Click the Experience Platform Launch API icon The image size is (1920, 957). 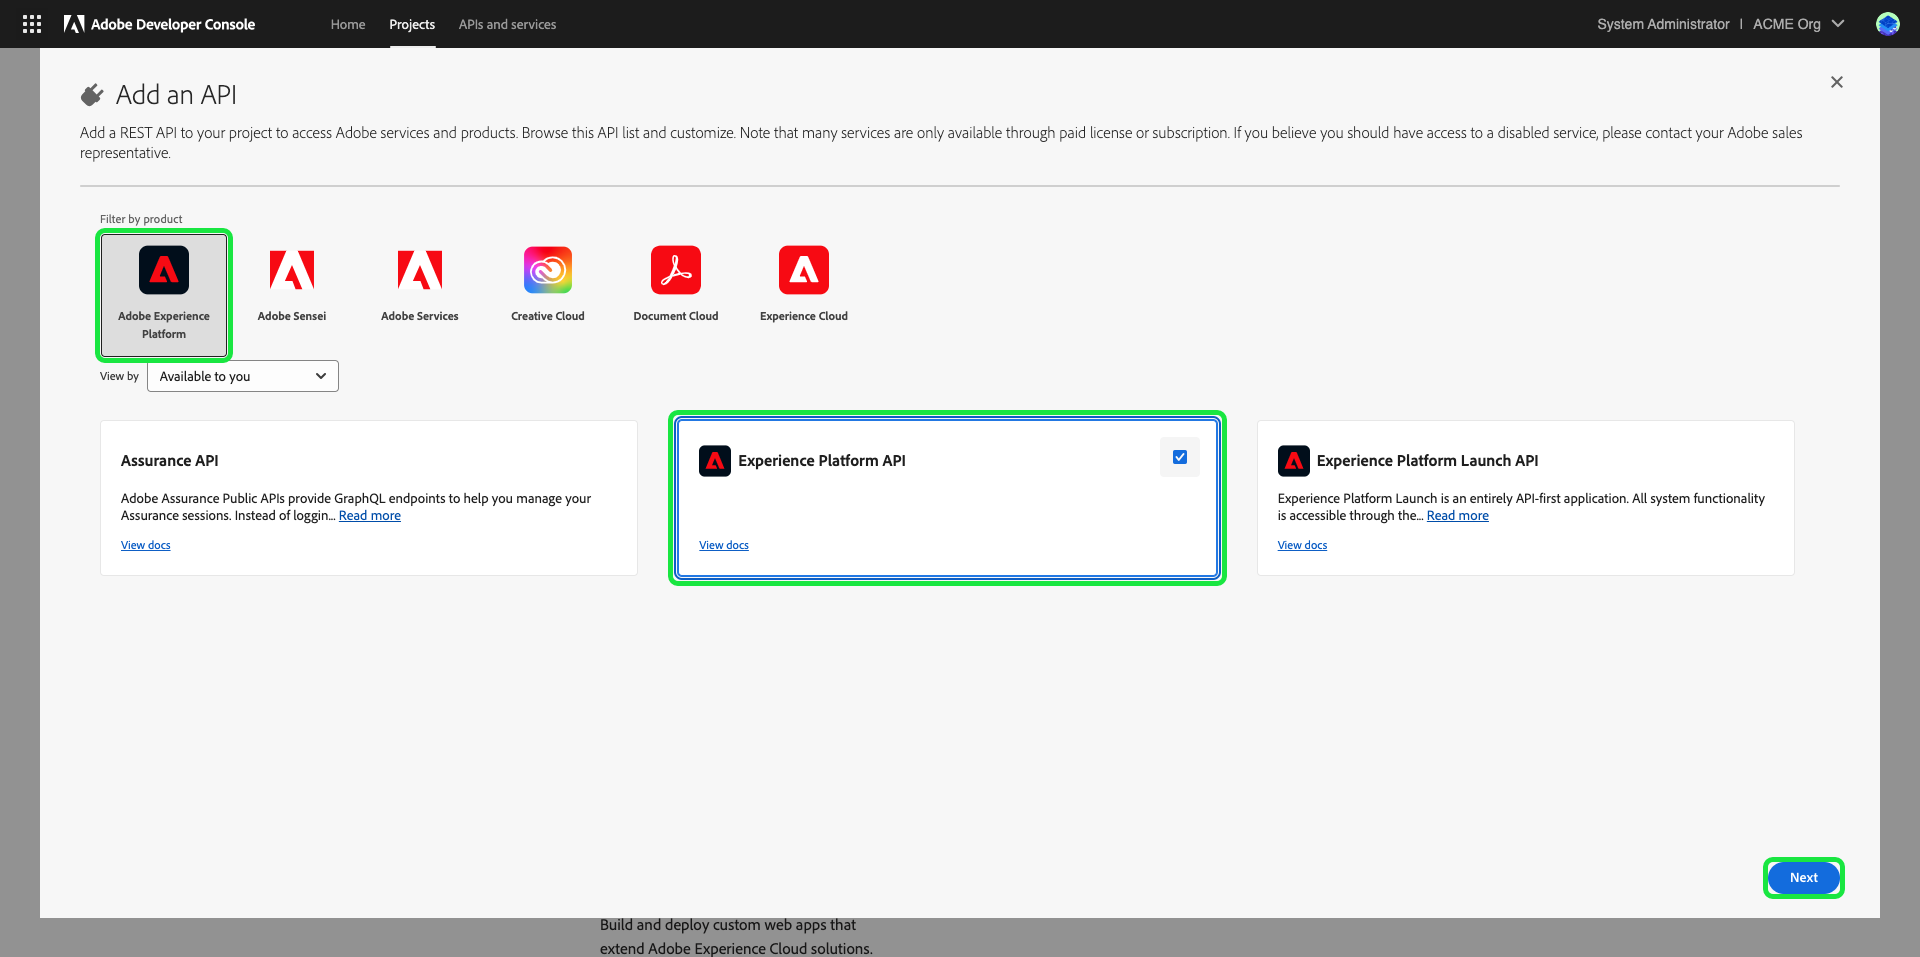pos(1294,461)
